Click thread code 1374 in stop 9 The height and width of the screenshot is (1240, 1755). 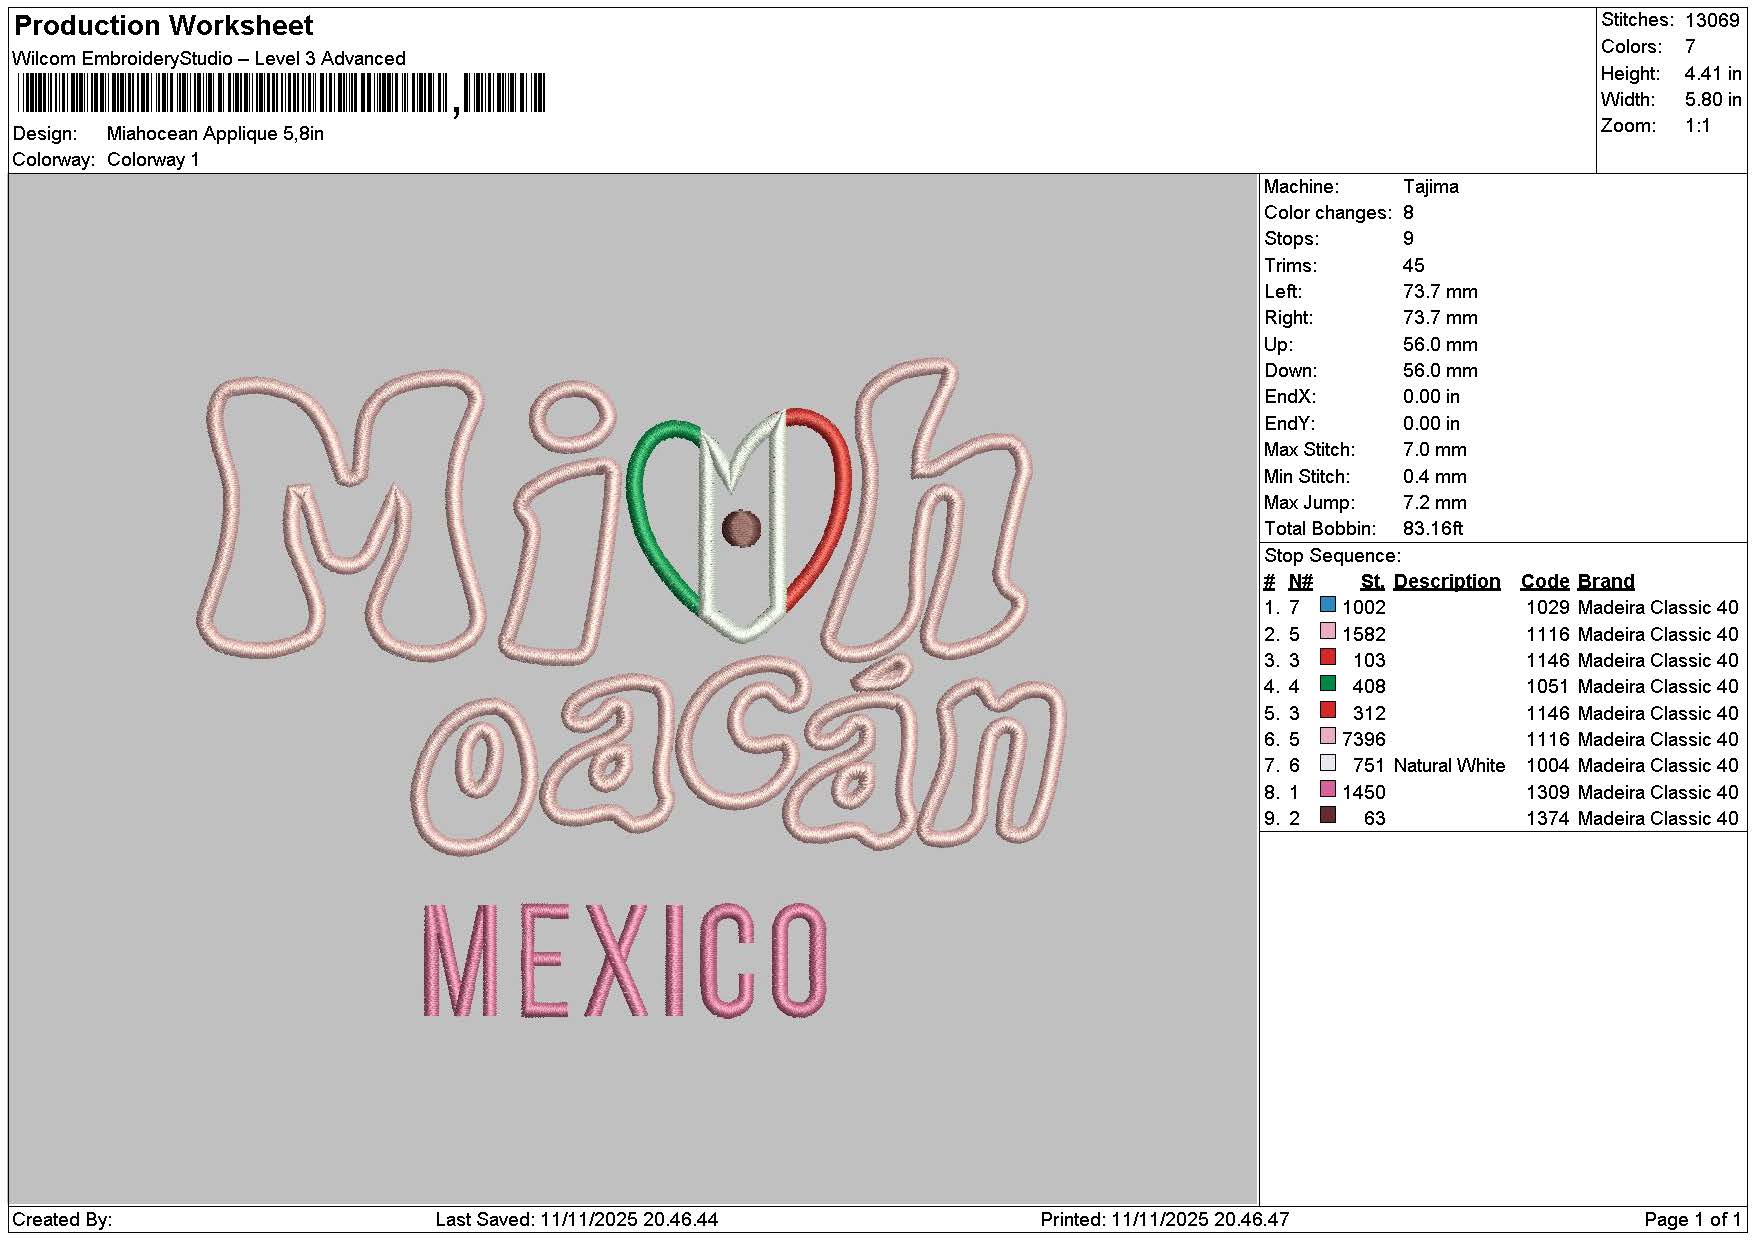(x=1548, y=819)
